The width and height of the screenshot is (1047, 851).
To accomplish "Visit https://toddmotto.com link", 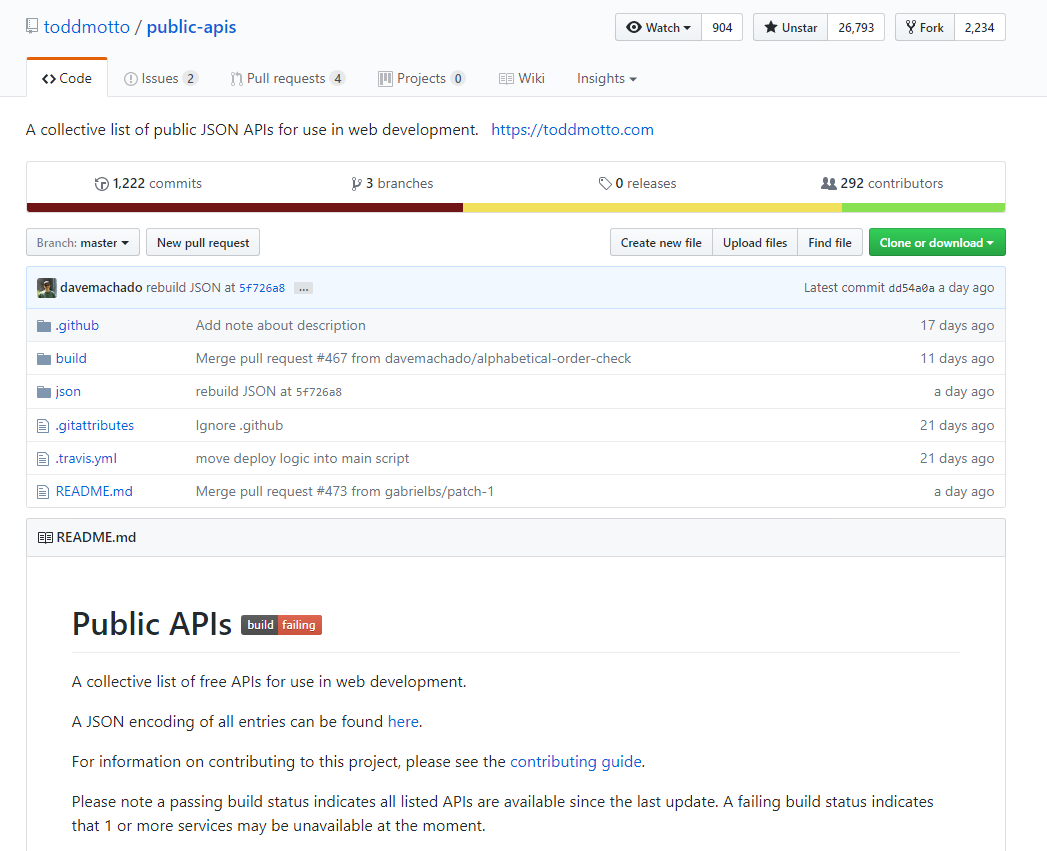I will (x=572, y=130).
